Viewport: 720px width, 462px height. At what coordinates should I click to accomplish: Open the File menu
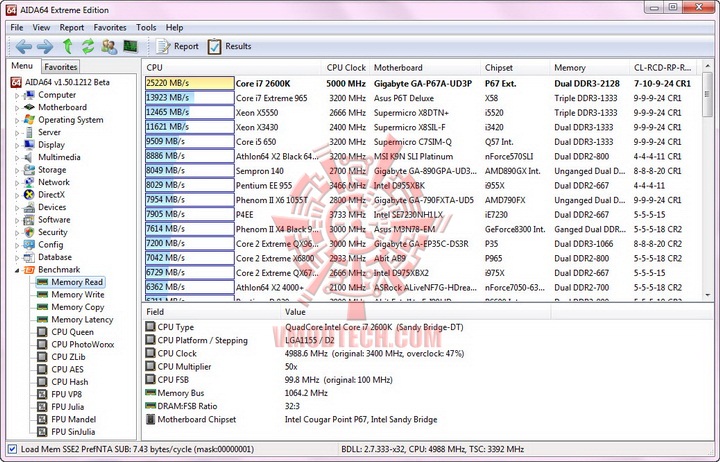pyautogui.click(x=17, y=28)
